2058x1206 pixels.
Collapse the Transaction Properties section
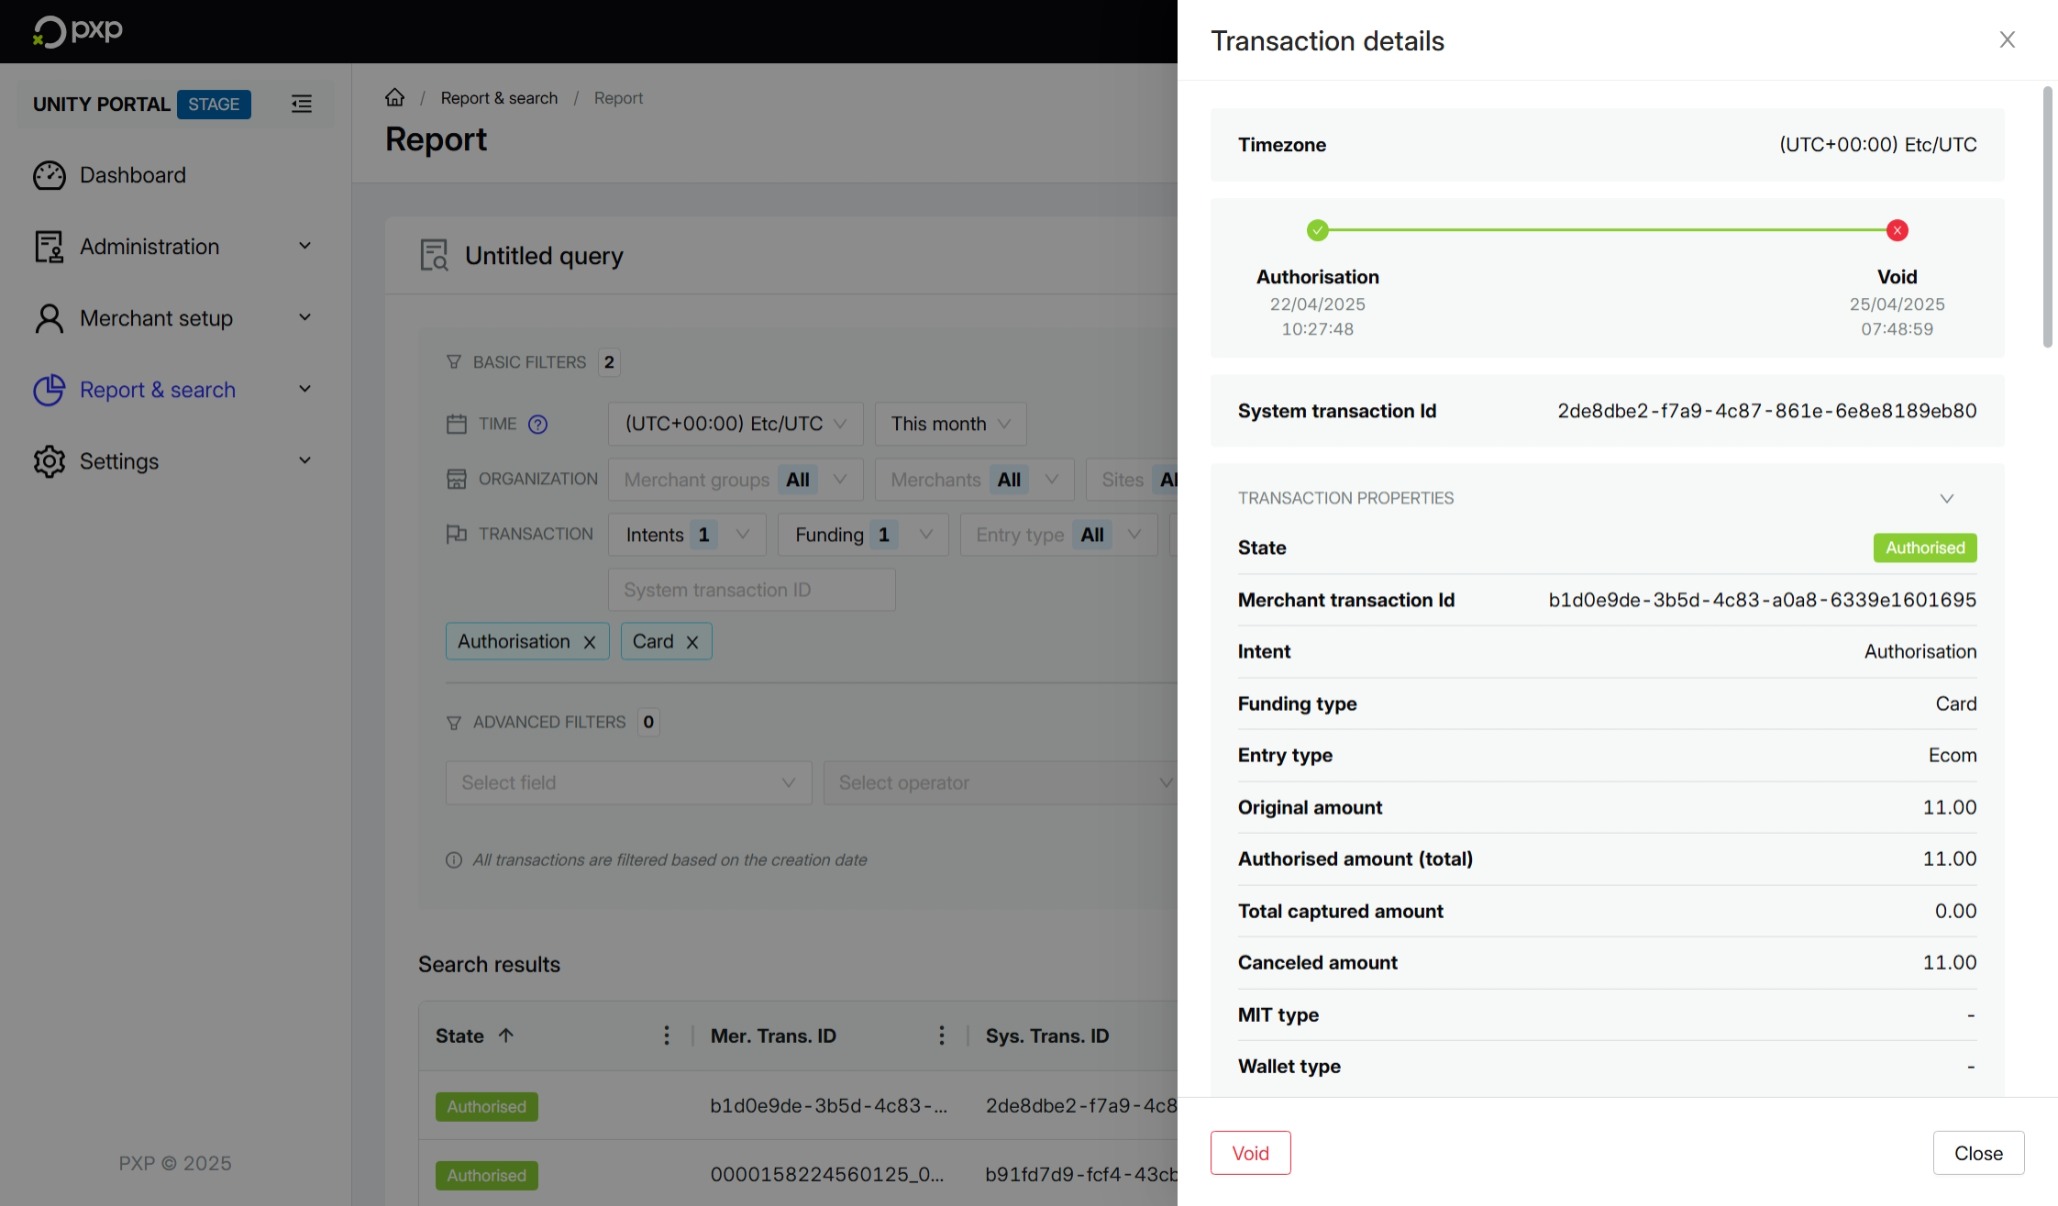coord(1946,498)
